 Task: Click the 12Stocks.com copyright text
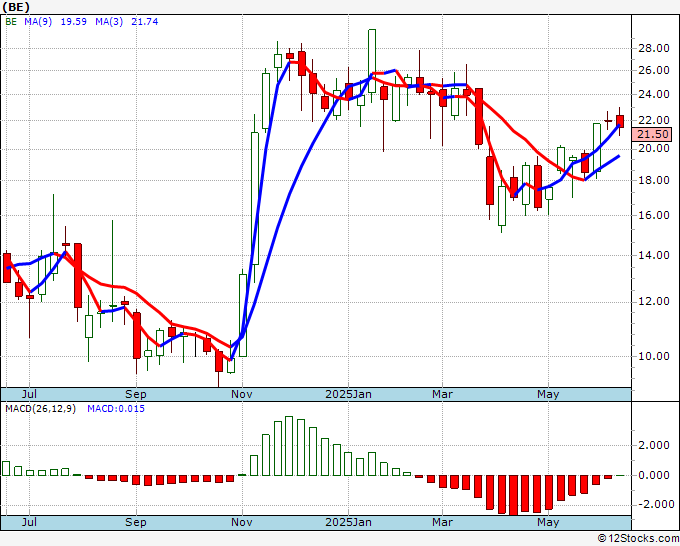click(x=638, y=539)
